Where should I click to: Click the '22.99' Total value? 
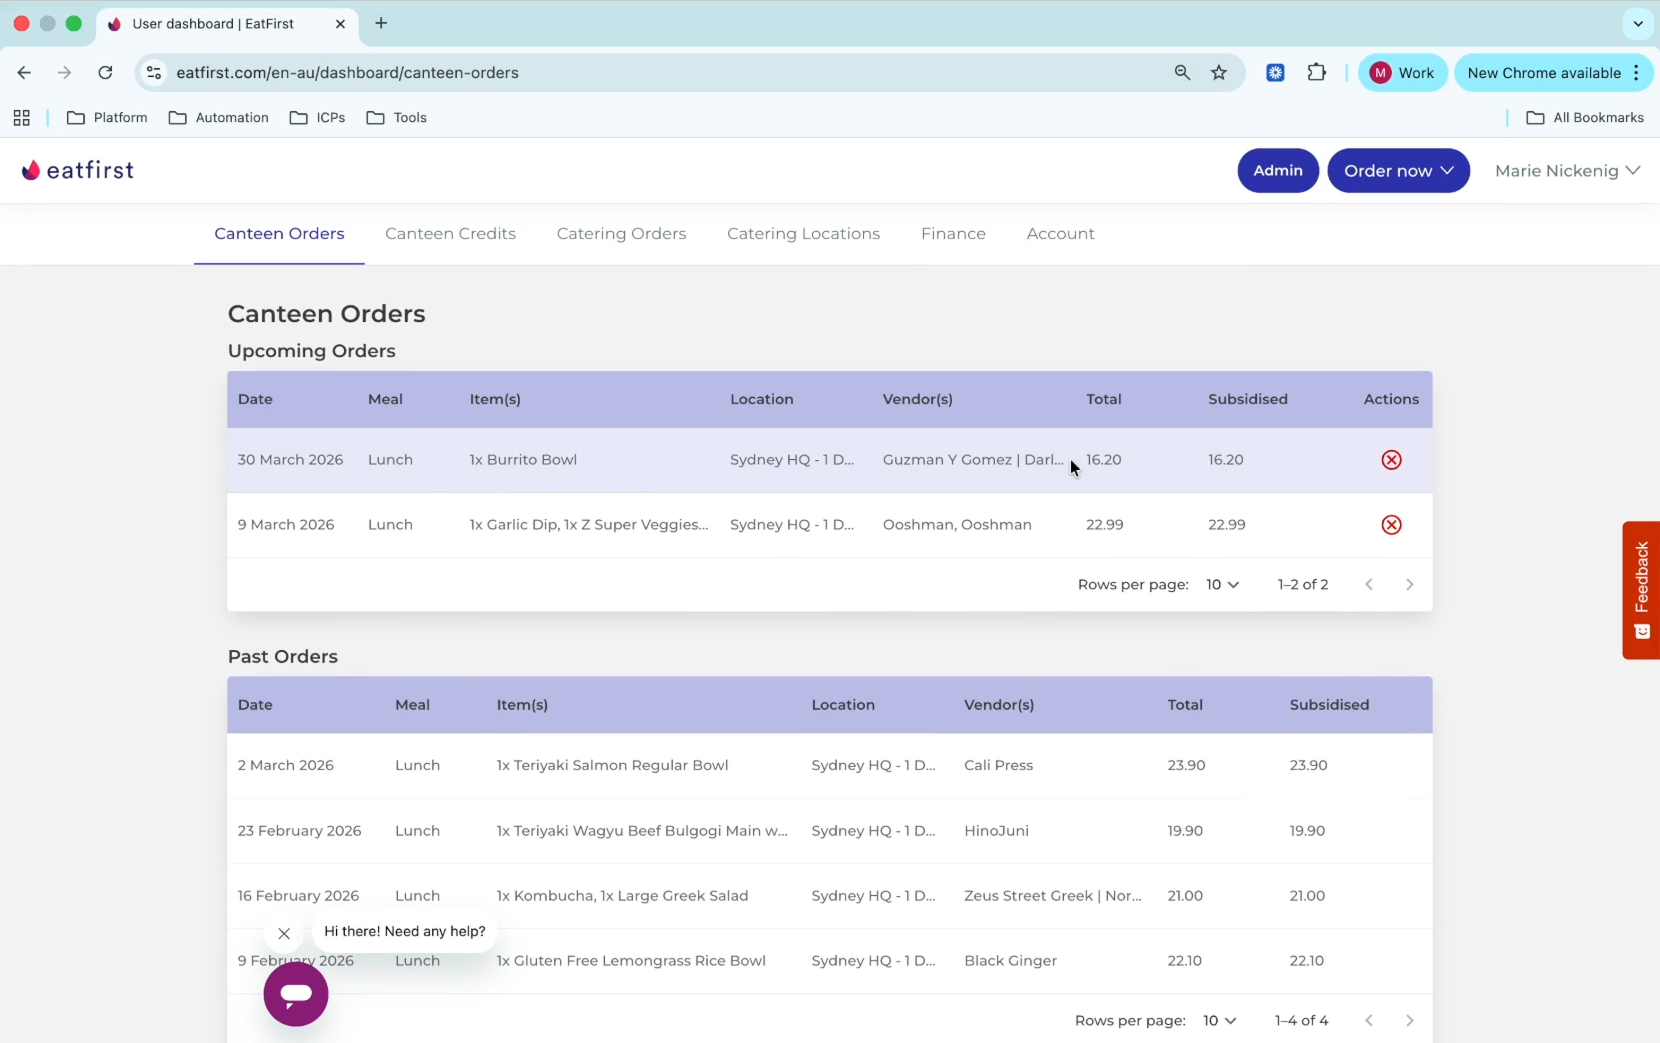pos(1104,525)
